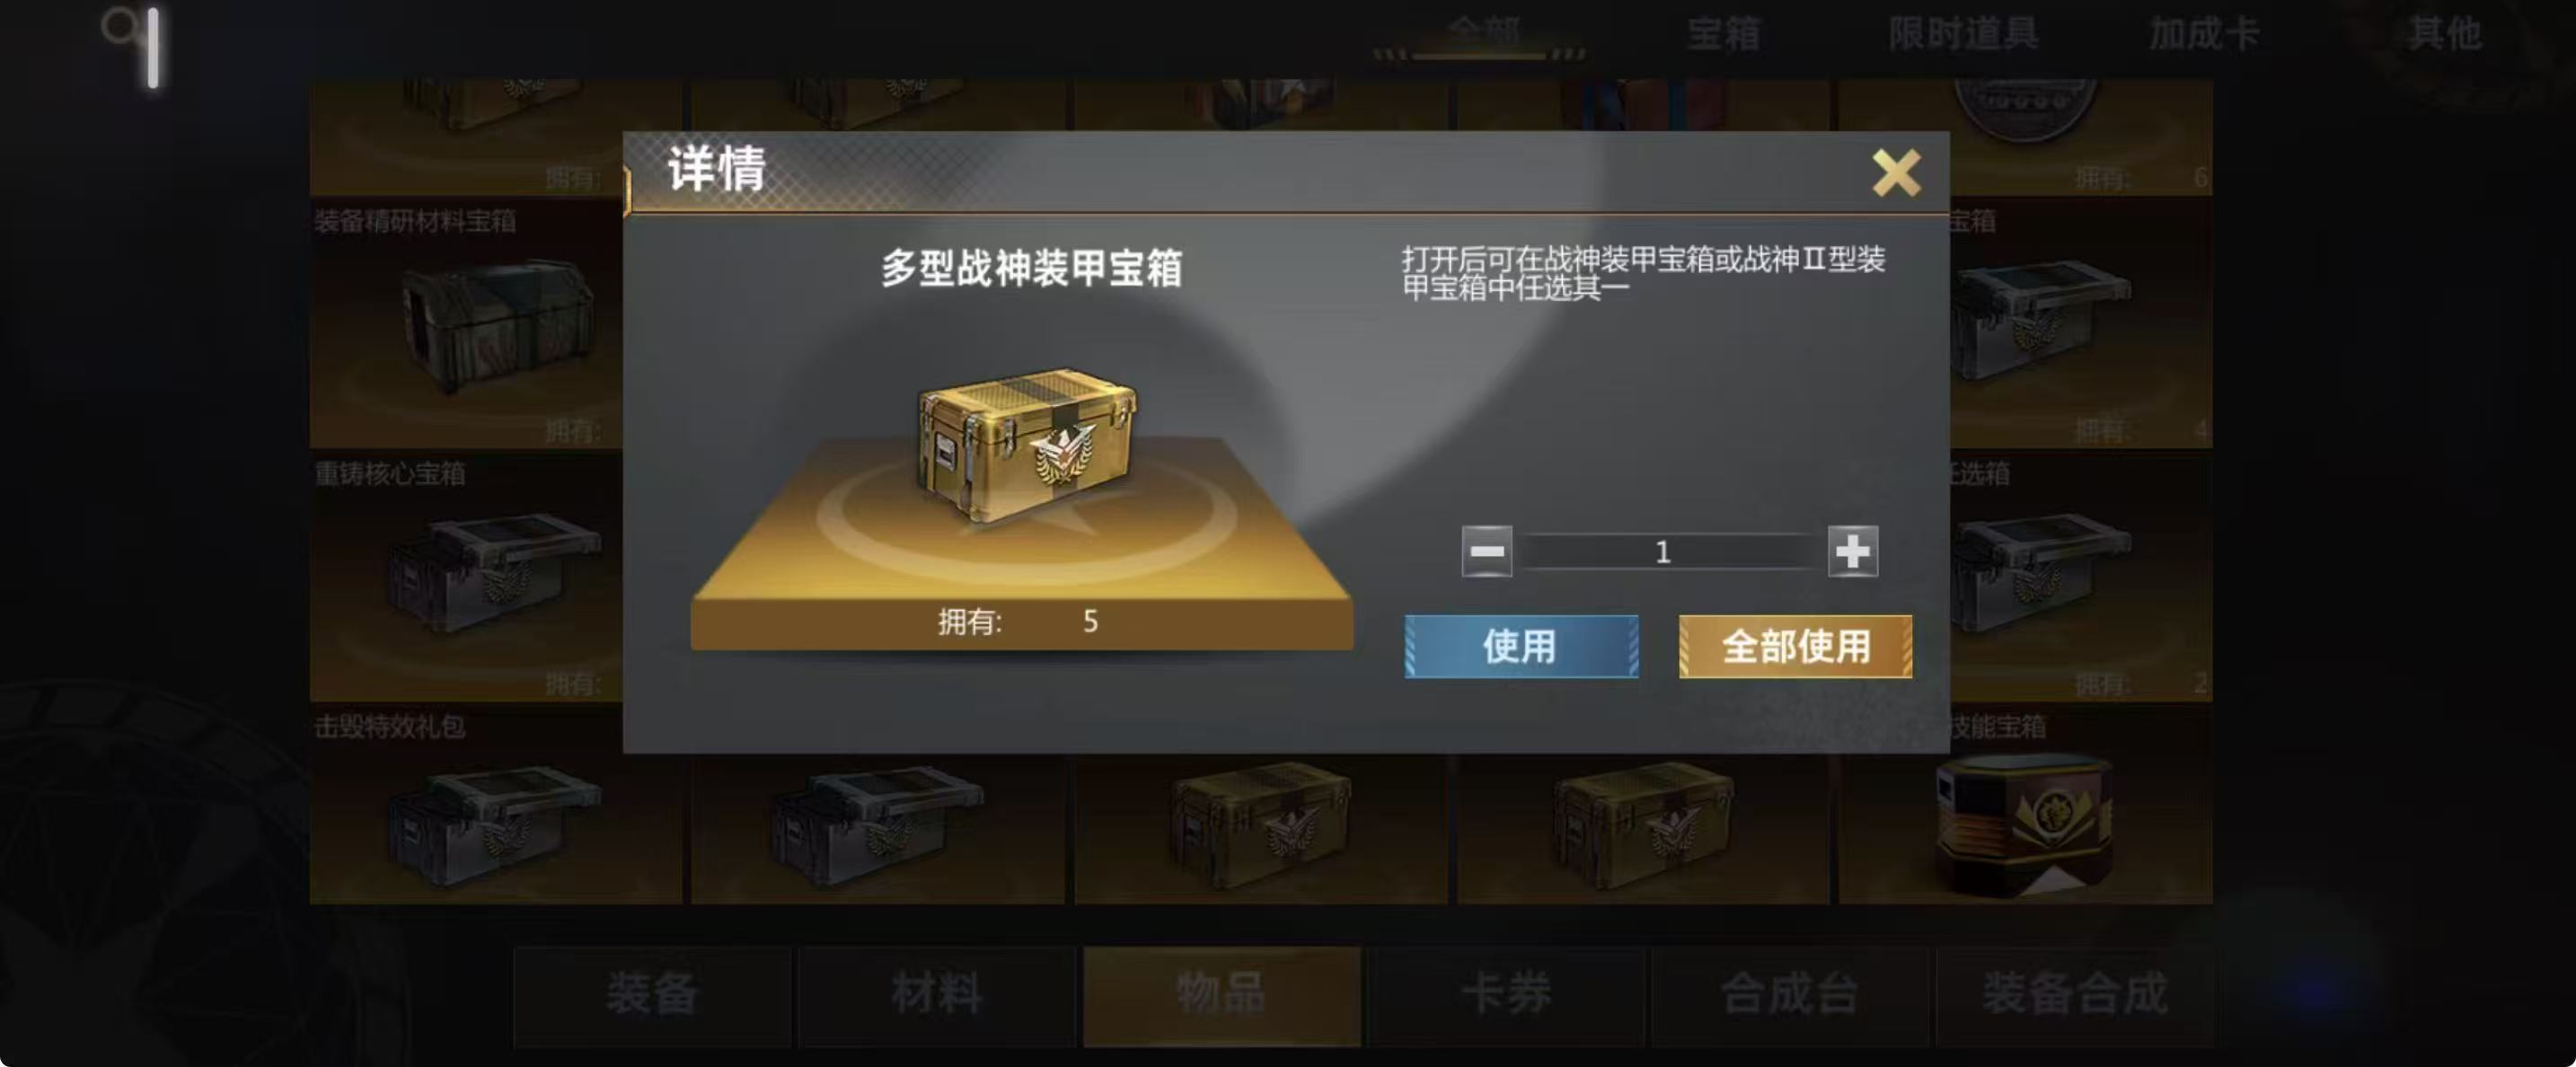This screenshot has width=2576, height=1067.
Task: Decrease quantity with the minus button
Action: 1486,551
